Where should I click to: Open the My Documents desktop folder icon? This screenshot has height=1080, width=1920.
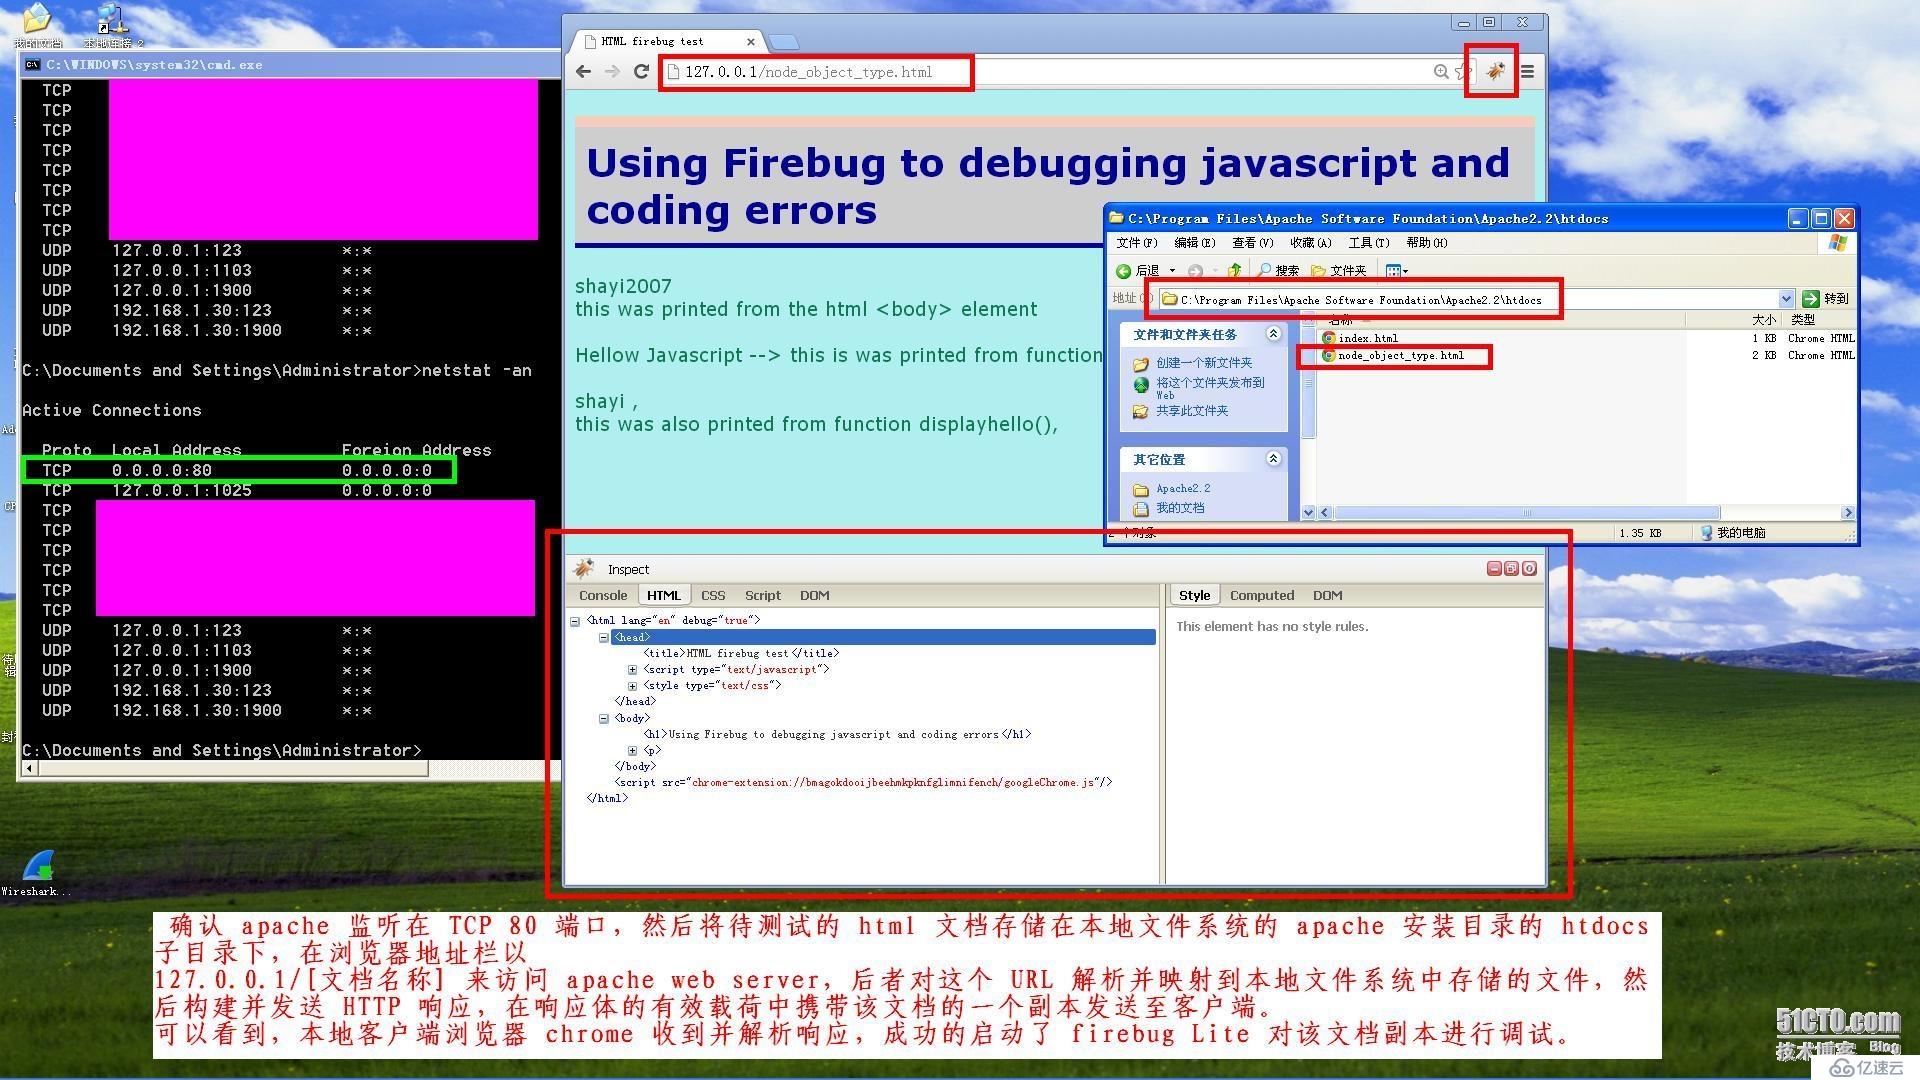pos(37,24)
